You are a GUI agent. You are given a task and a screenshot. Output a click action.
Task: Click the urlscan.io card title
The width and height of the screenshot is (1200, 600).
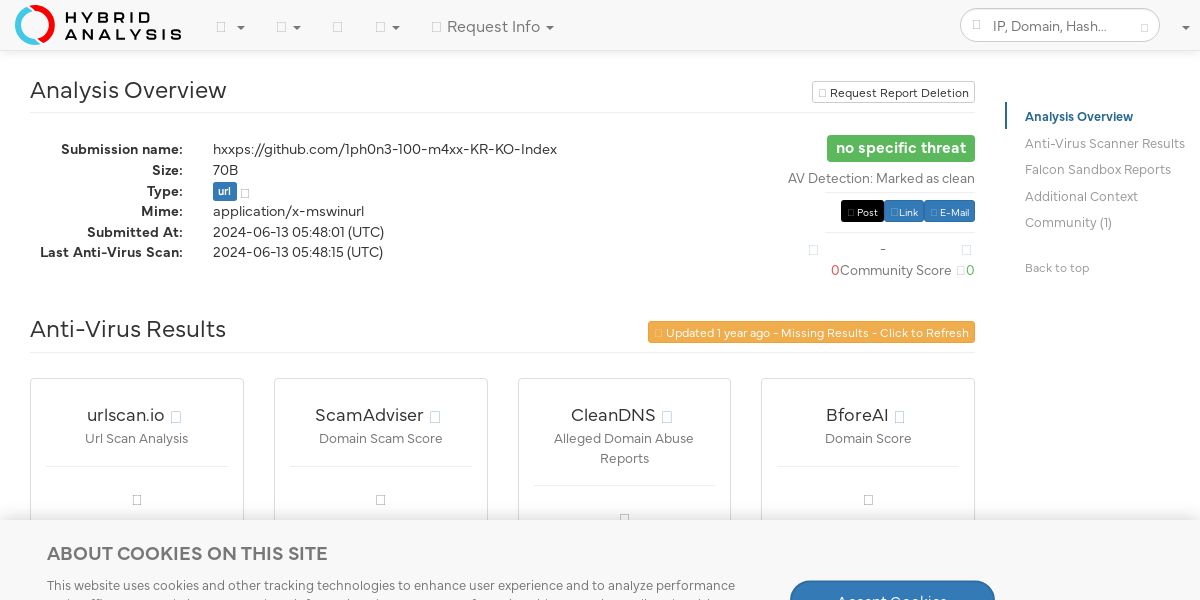pyautogui.click(x=126, y=415)
